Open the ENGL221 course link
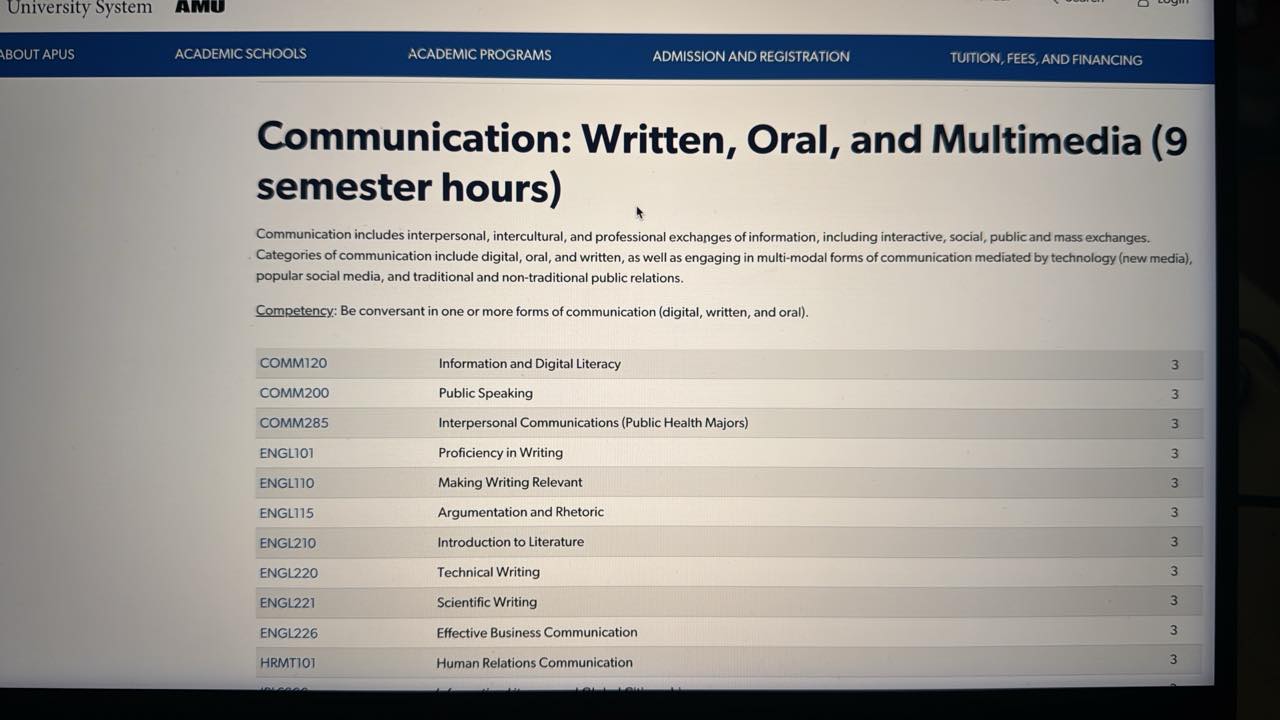Image resolution: width=1280 pixels, height=720 pixels. click(287, 603)
